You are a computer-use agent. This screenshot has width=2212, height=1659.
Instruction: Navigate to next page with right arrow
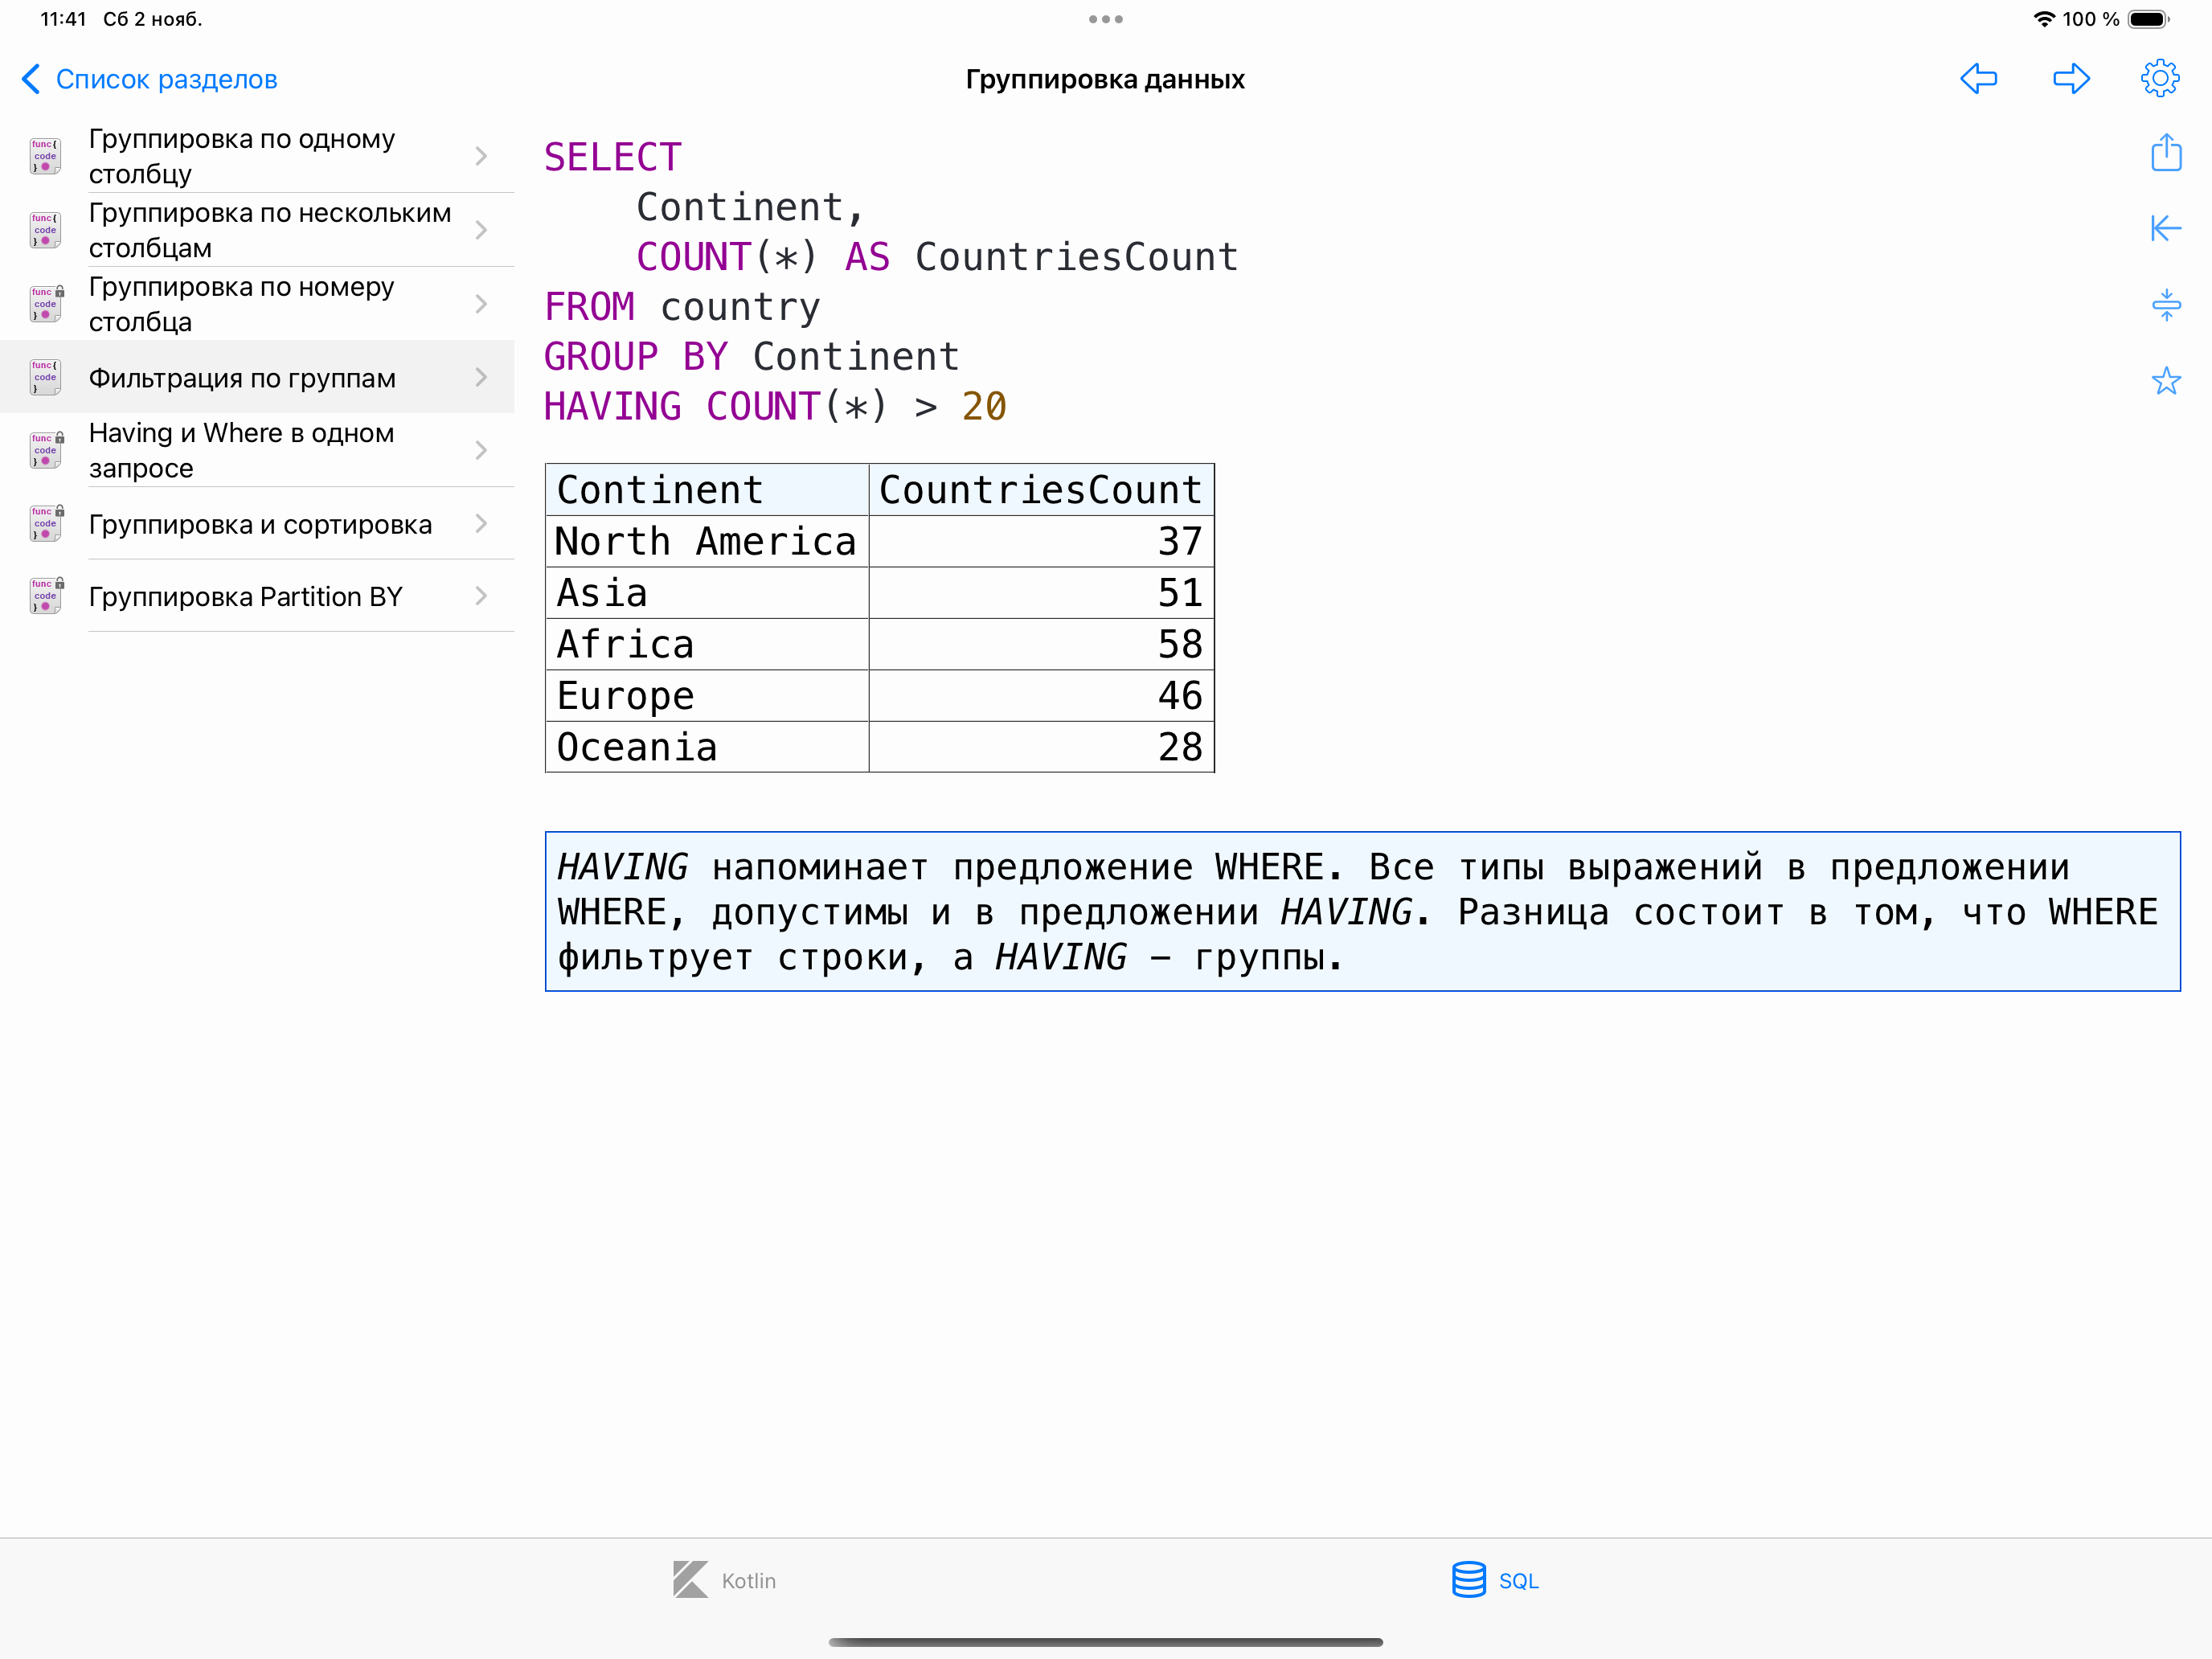[2071, 78]
